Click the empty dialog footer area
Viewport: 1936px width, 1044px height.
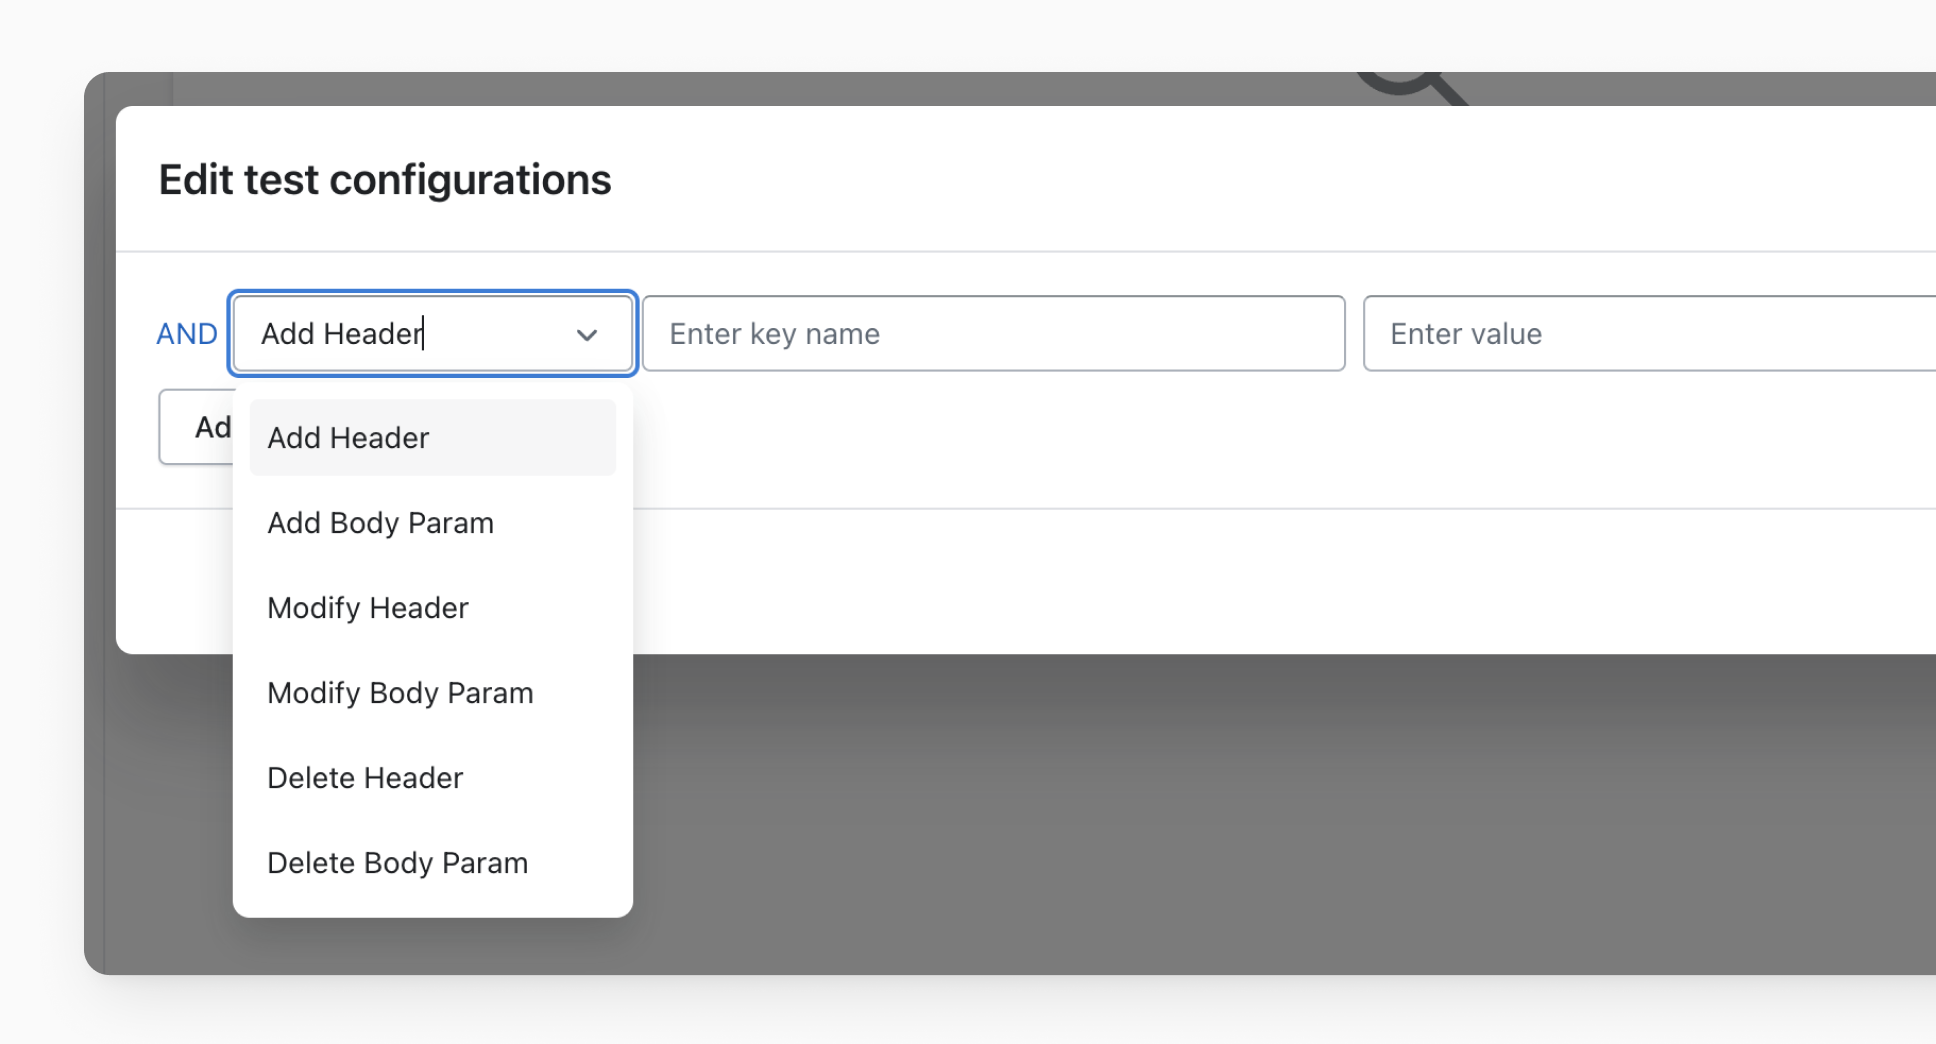tap(1200, 582)
